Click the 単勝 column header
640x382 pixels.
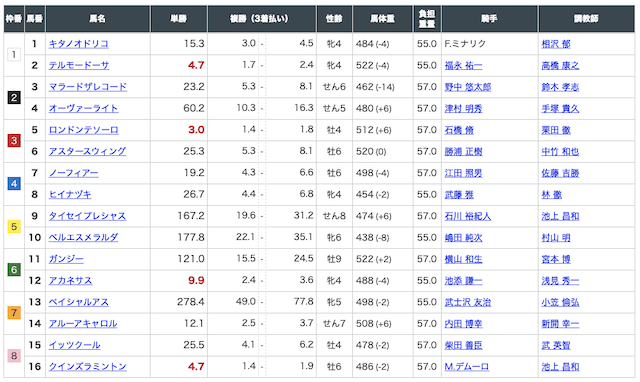(179, 19)
